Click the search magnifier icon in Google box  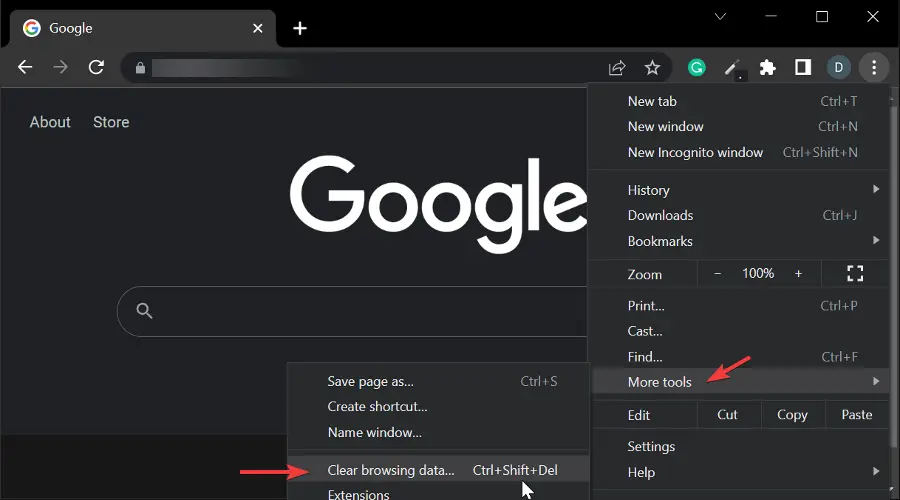tap(144, 311)
